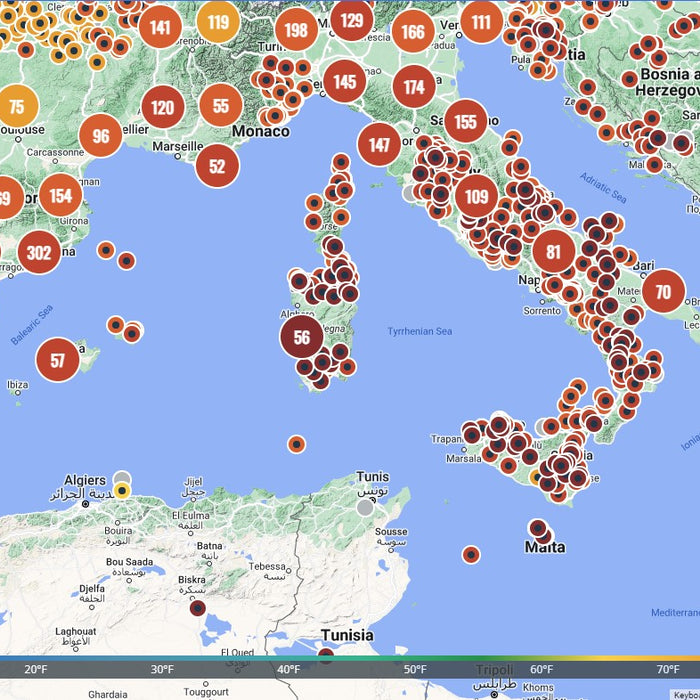Open the 56 cluster on Sardinia
This screenshot has width=700, height=700.
[x=301, y=338]
